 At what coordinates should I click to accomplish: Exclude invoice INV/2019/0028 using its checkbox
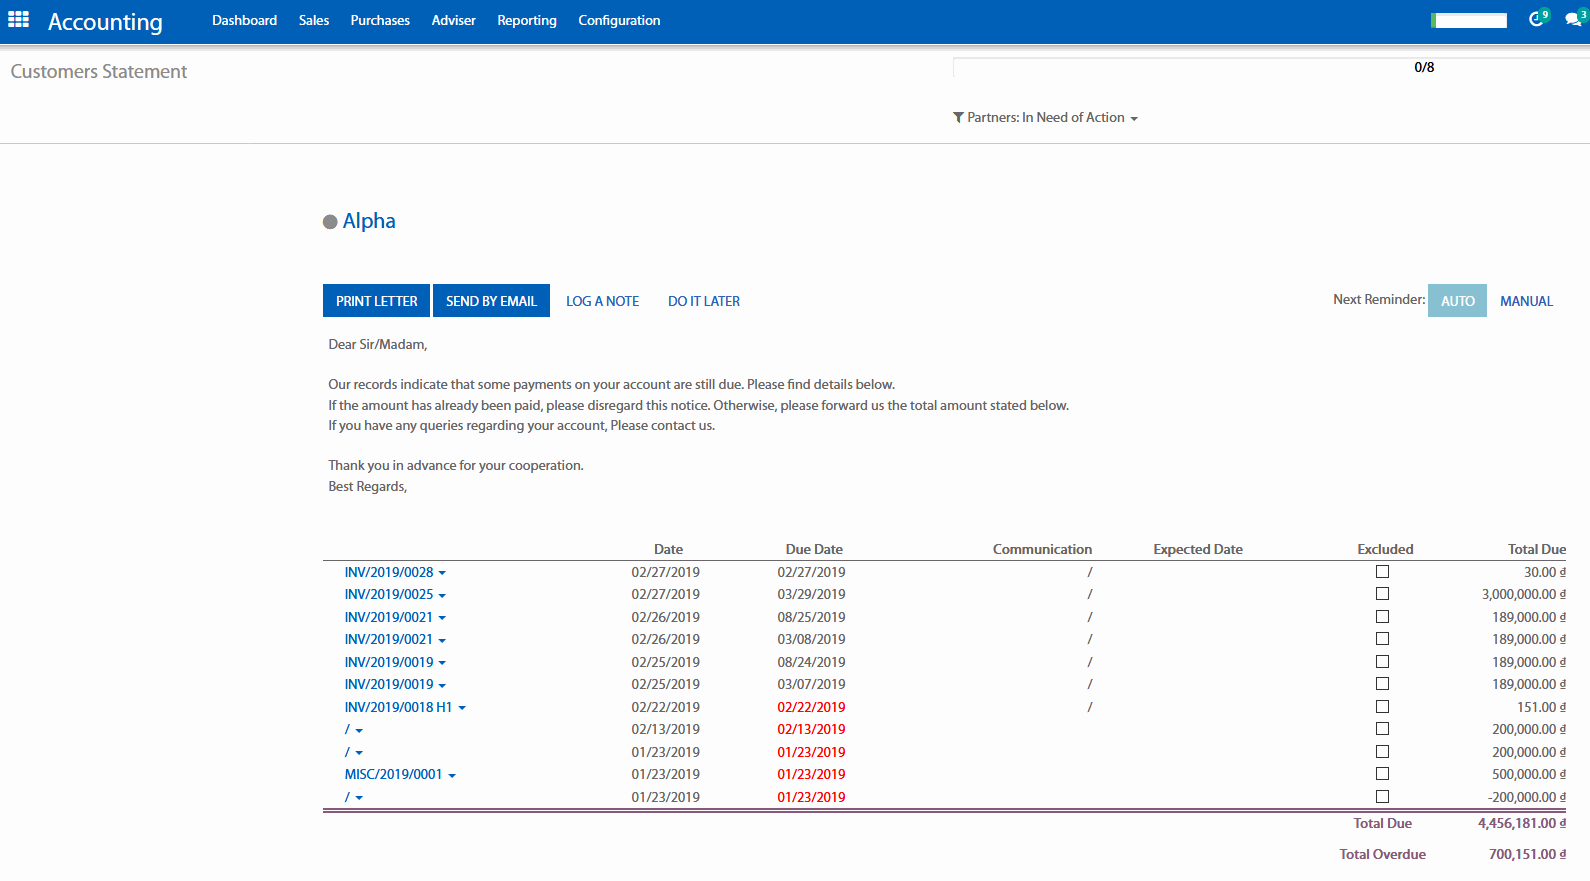point(1382,572)
